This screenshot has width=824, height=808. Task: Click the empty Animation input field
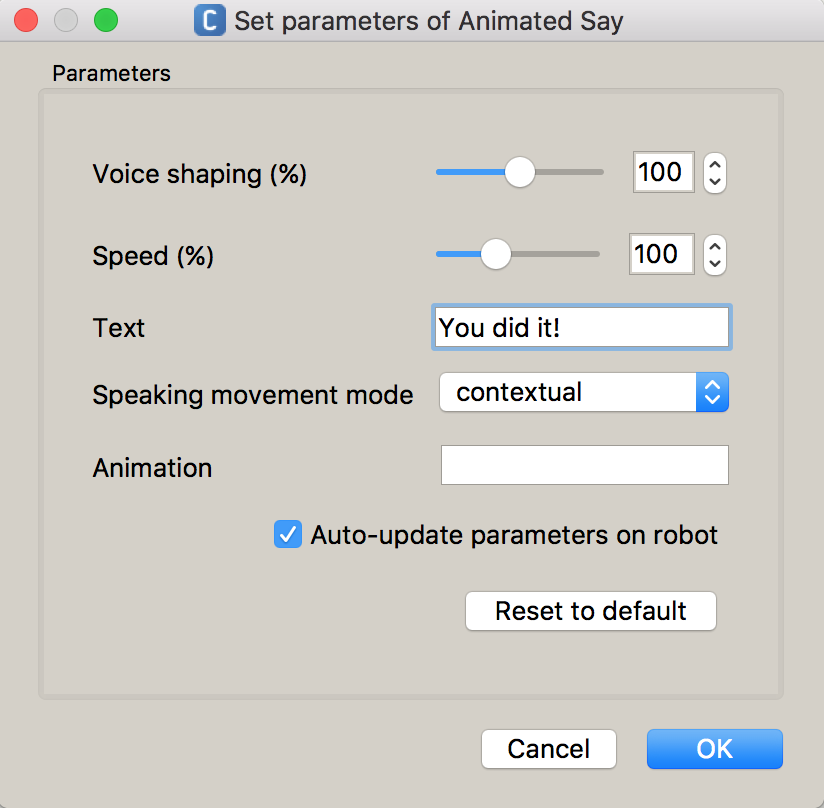tap(584, 466)
